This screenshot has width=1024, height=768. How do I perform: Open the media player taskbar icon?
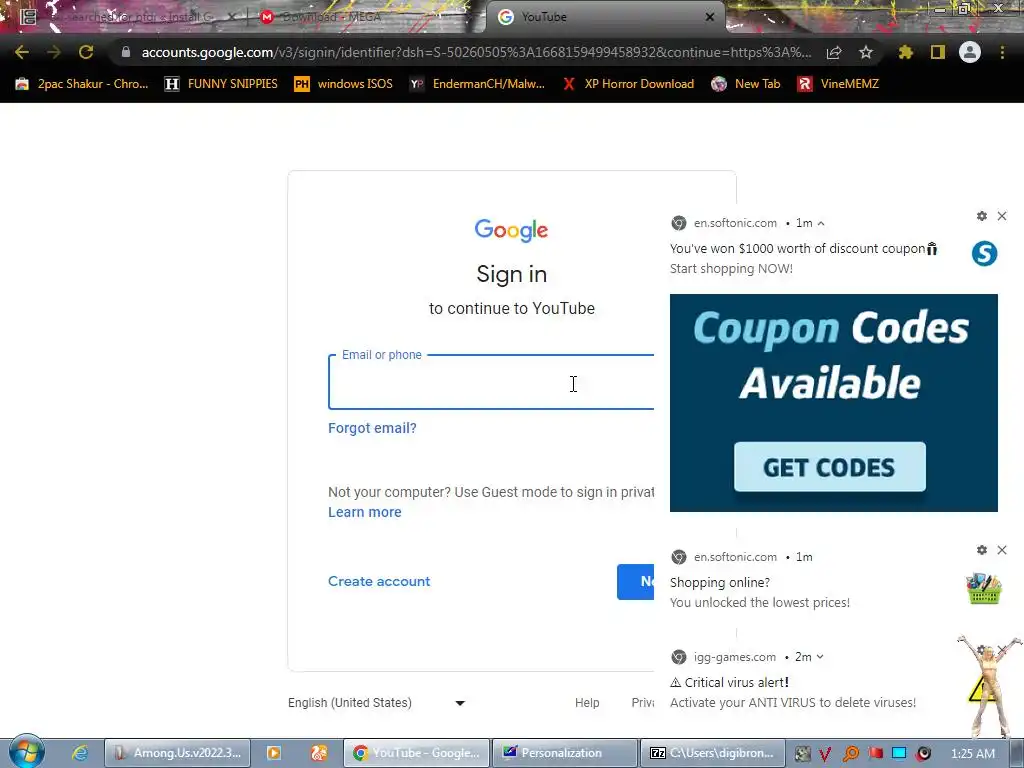point(274,753)
